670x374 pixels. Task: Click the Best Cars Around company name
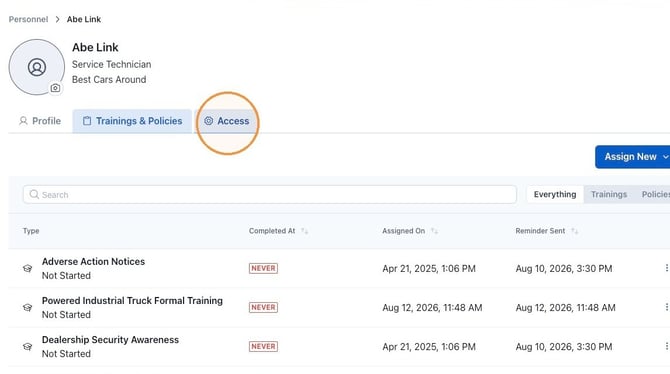tap(109, 80)
